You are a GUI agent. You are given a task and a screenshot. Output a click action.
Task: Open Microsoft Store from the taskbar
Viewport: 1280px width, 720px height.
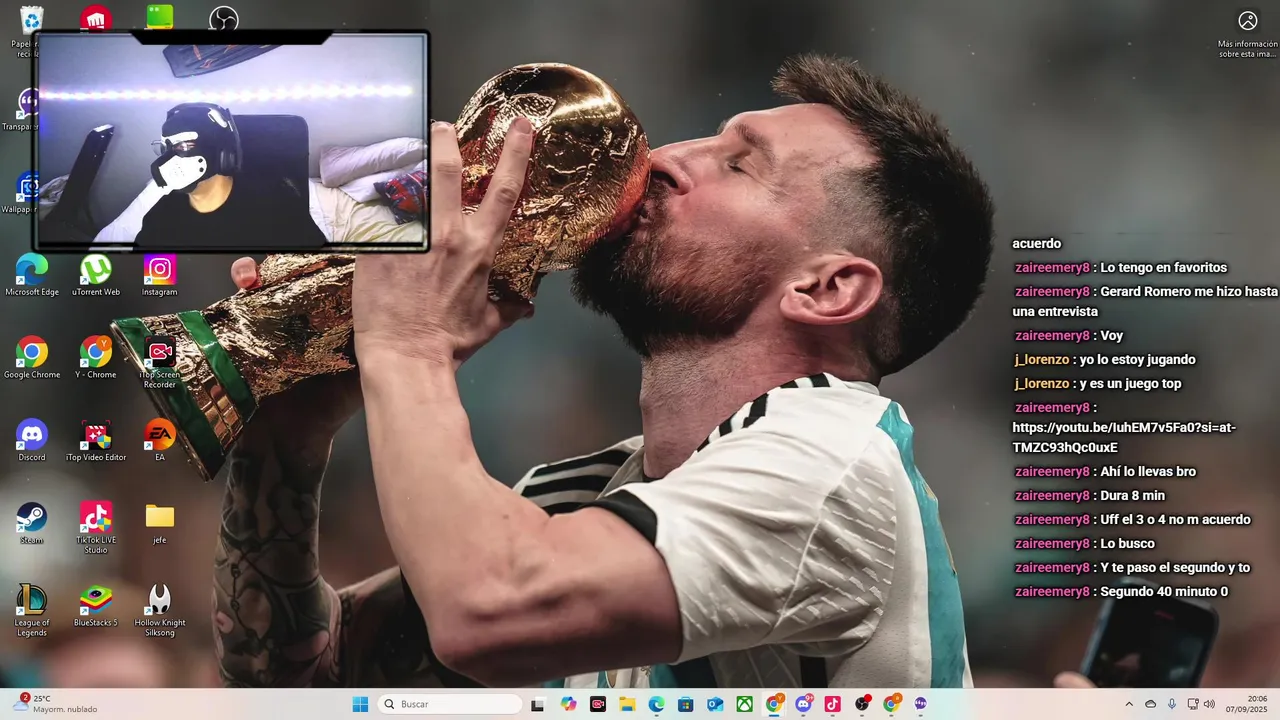point(685,704)
